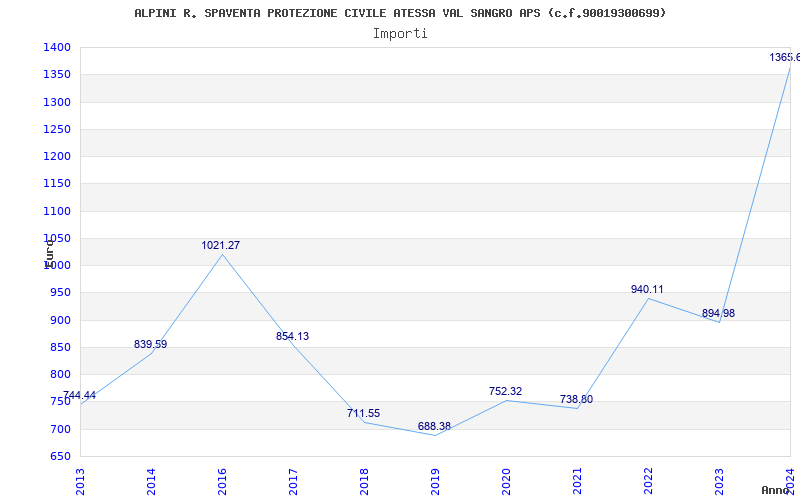Image resolution: width=800 pixels, height=500 pixels.
Task: Select the 2019 x-axis year label
Action: click(x=435, y=482)
